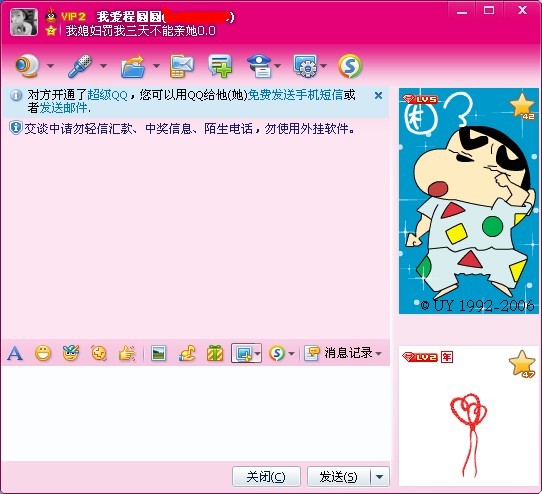542x494 pixels.
Task: Open the 超级QQ link
Action: click(x=108, y=95)
